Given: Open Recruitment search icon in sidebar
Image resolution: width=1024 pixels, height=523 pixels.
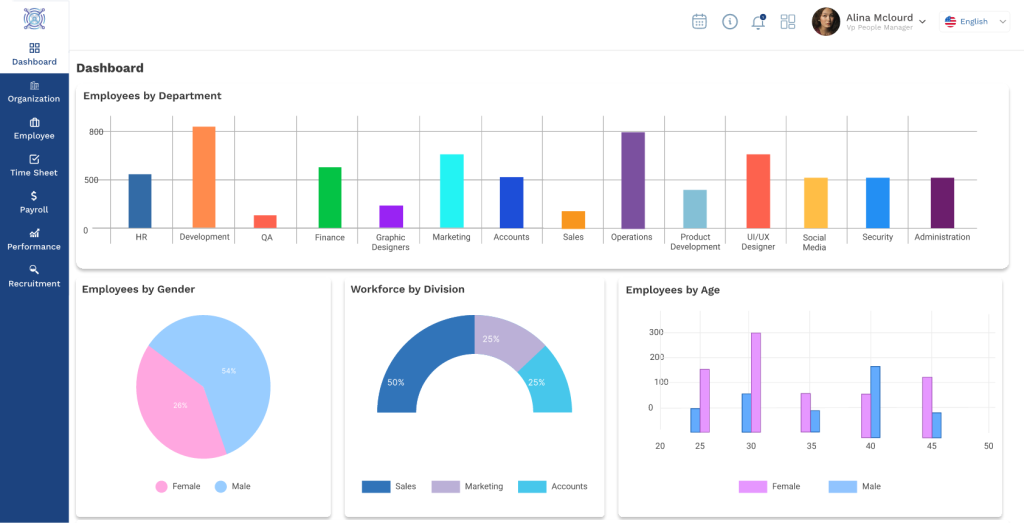Looking at the screenshot, I should (34, 270).
